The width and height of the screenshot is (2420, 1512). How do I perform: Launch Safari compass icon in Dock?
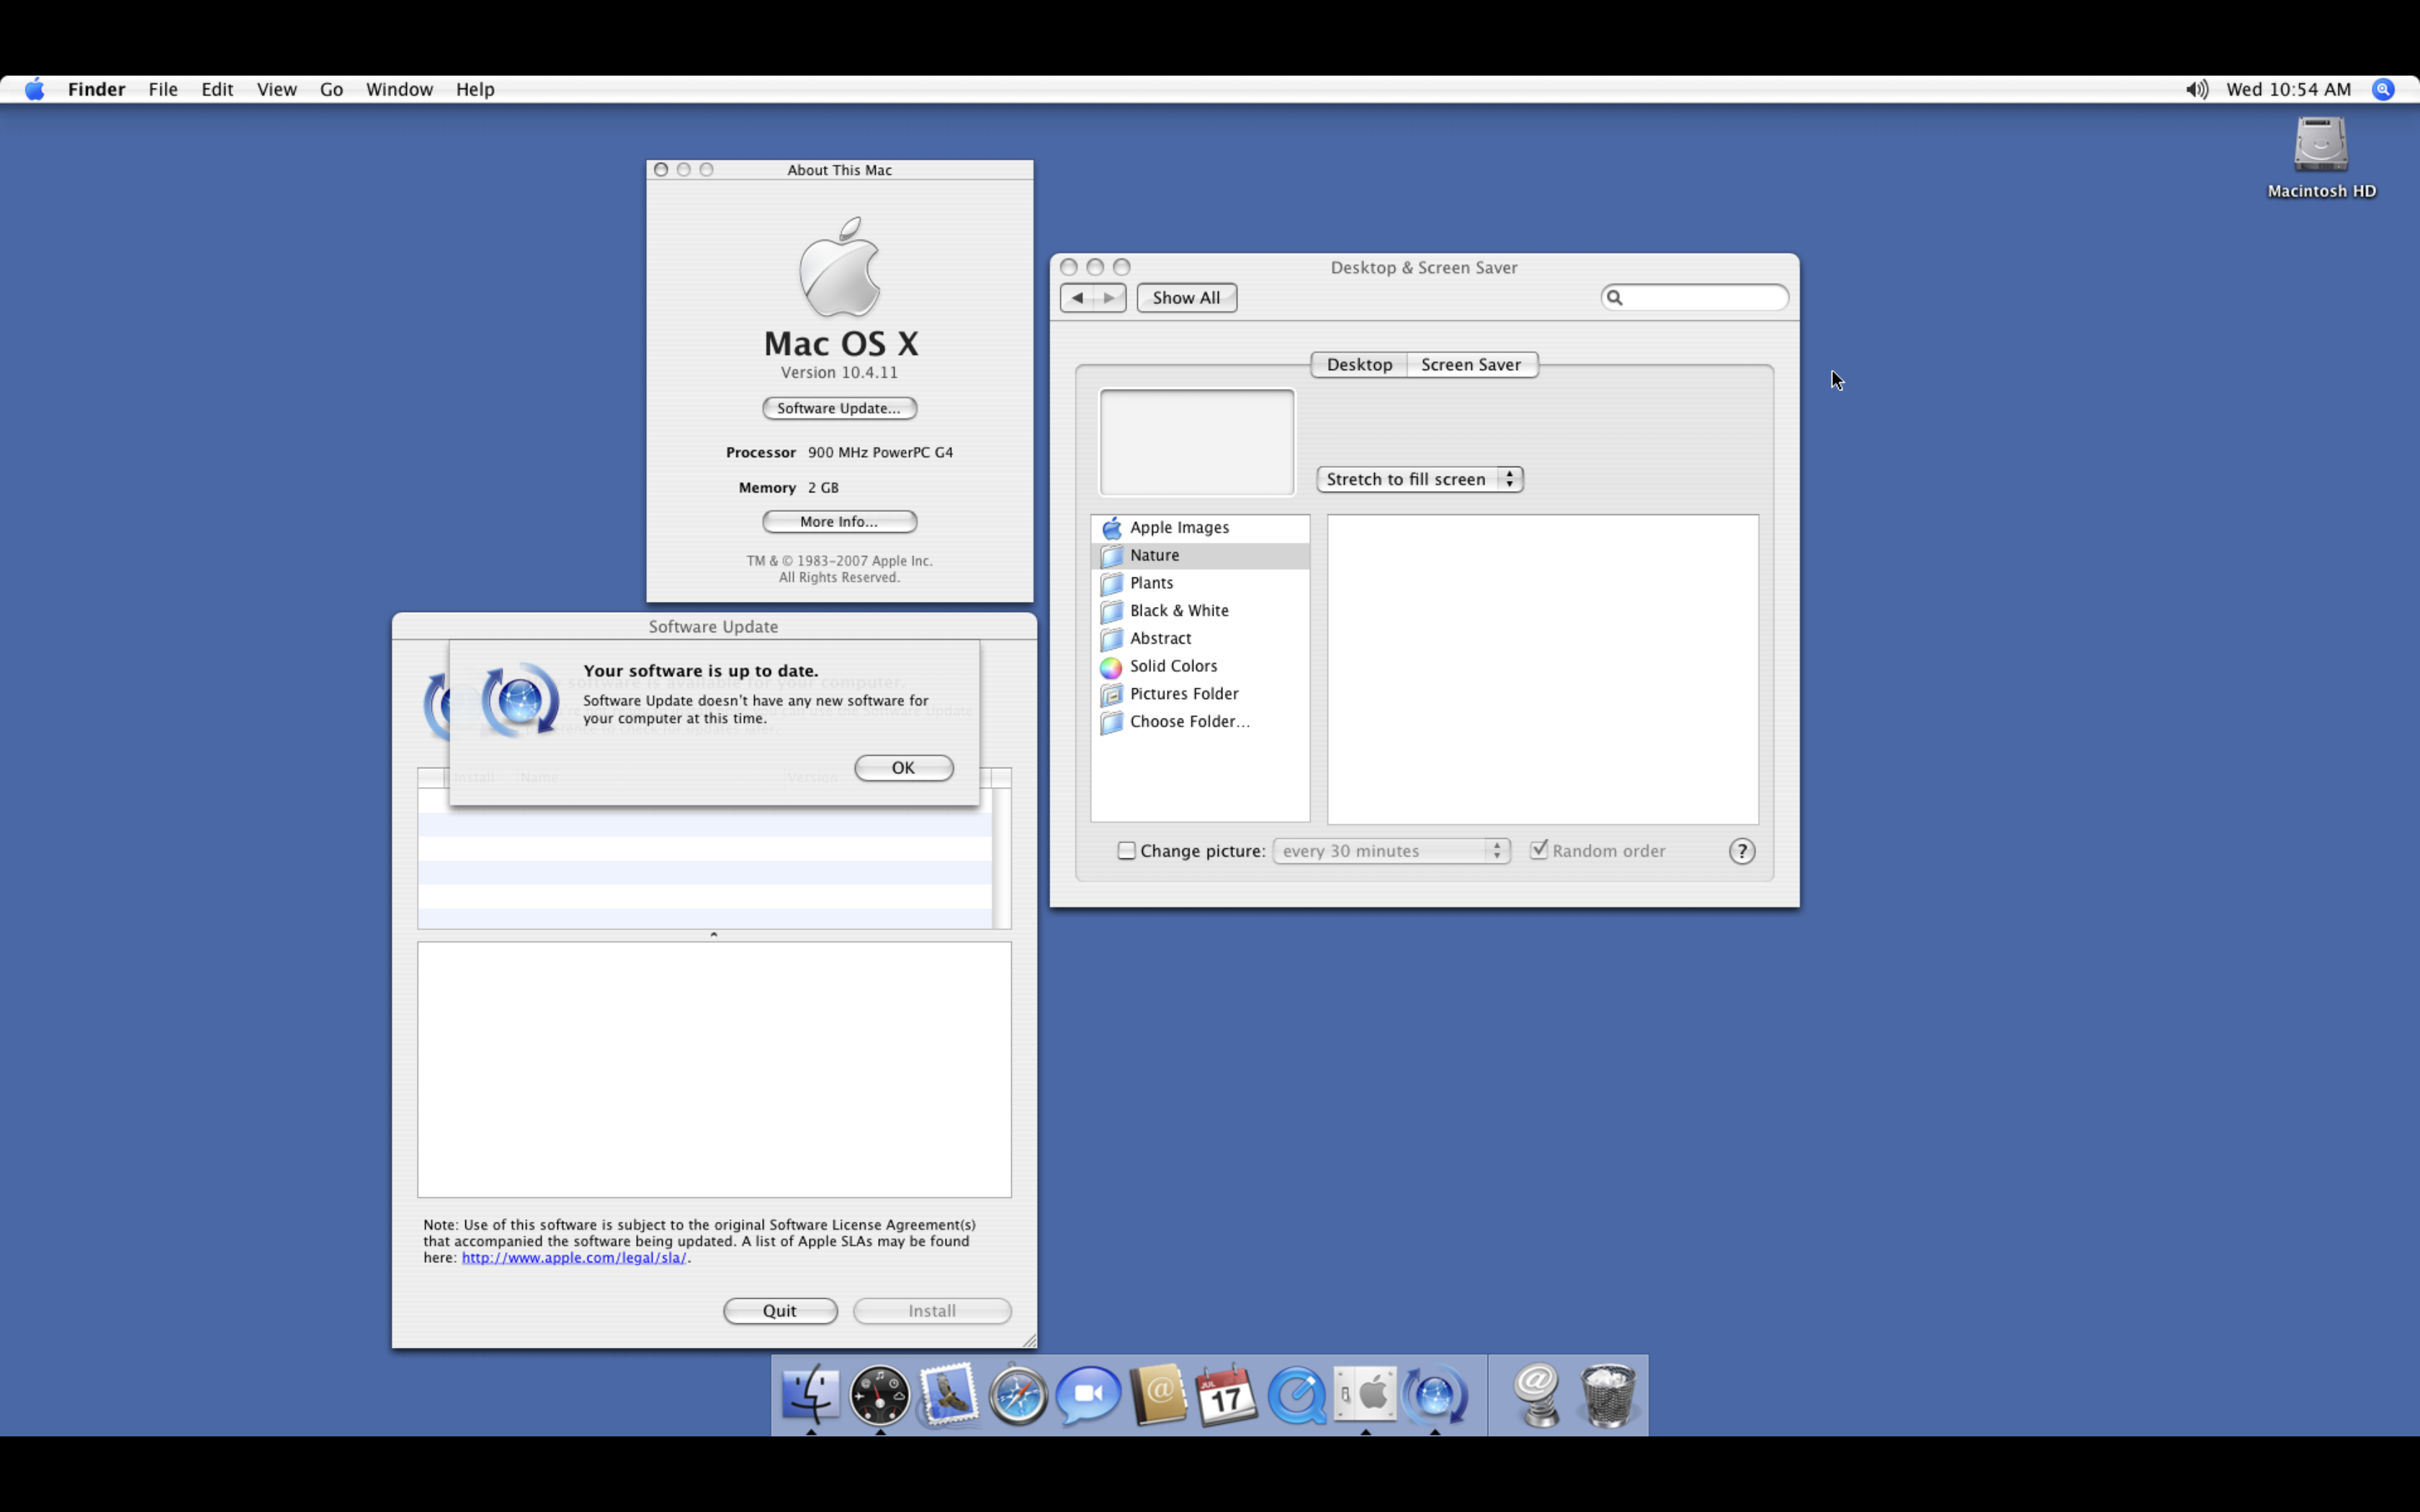click(1018, 1394)
